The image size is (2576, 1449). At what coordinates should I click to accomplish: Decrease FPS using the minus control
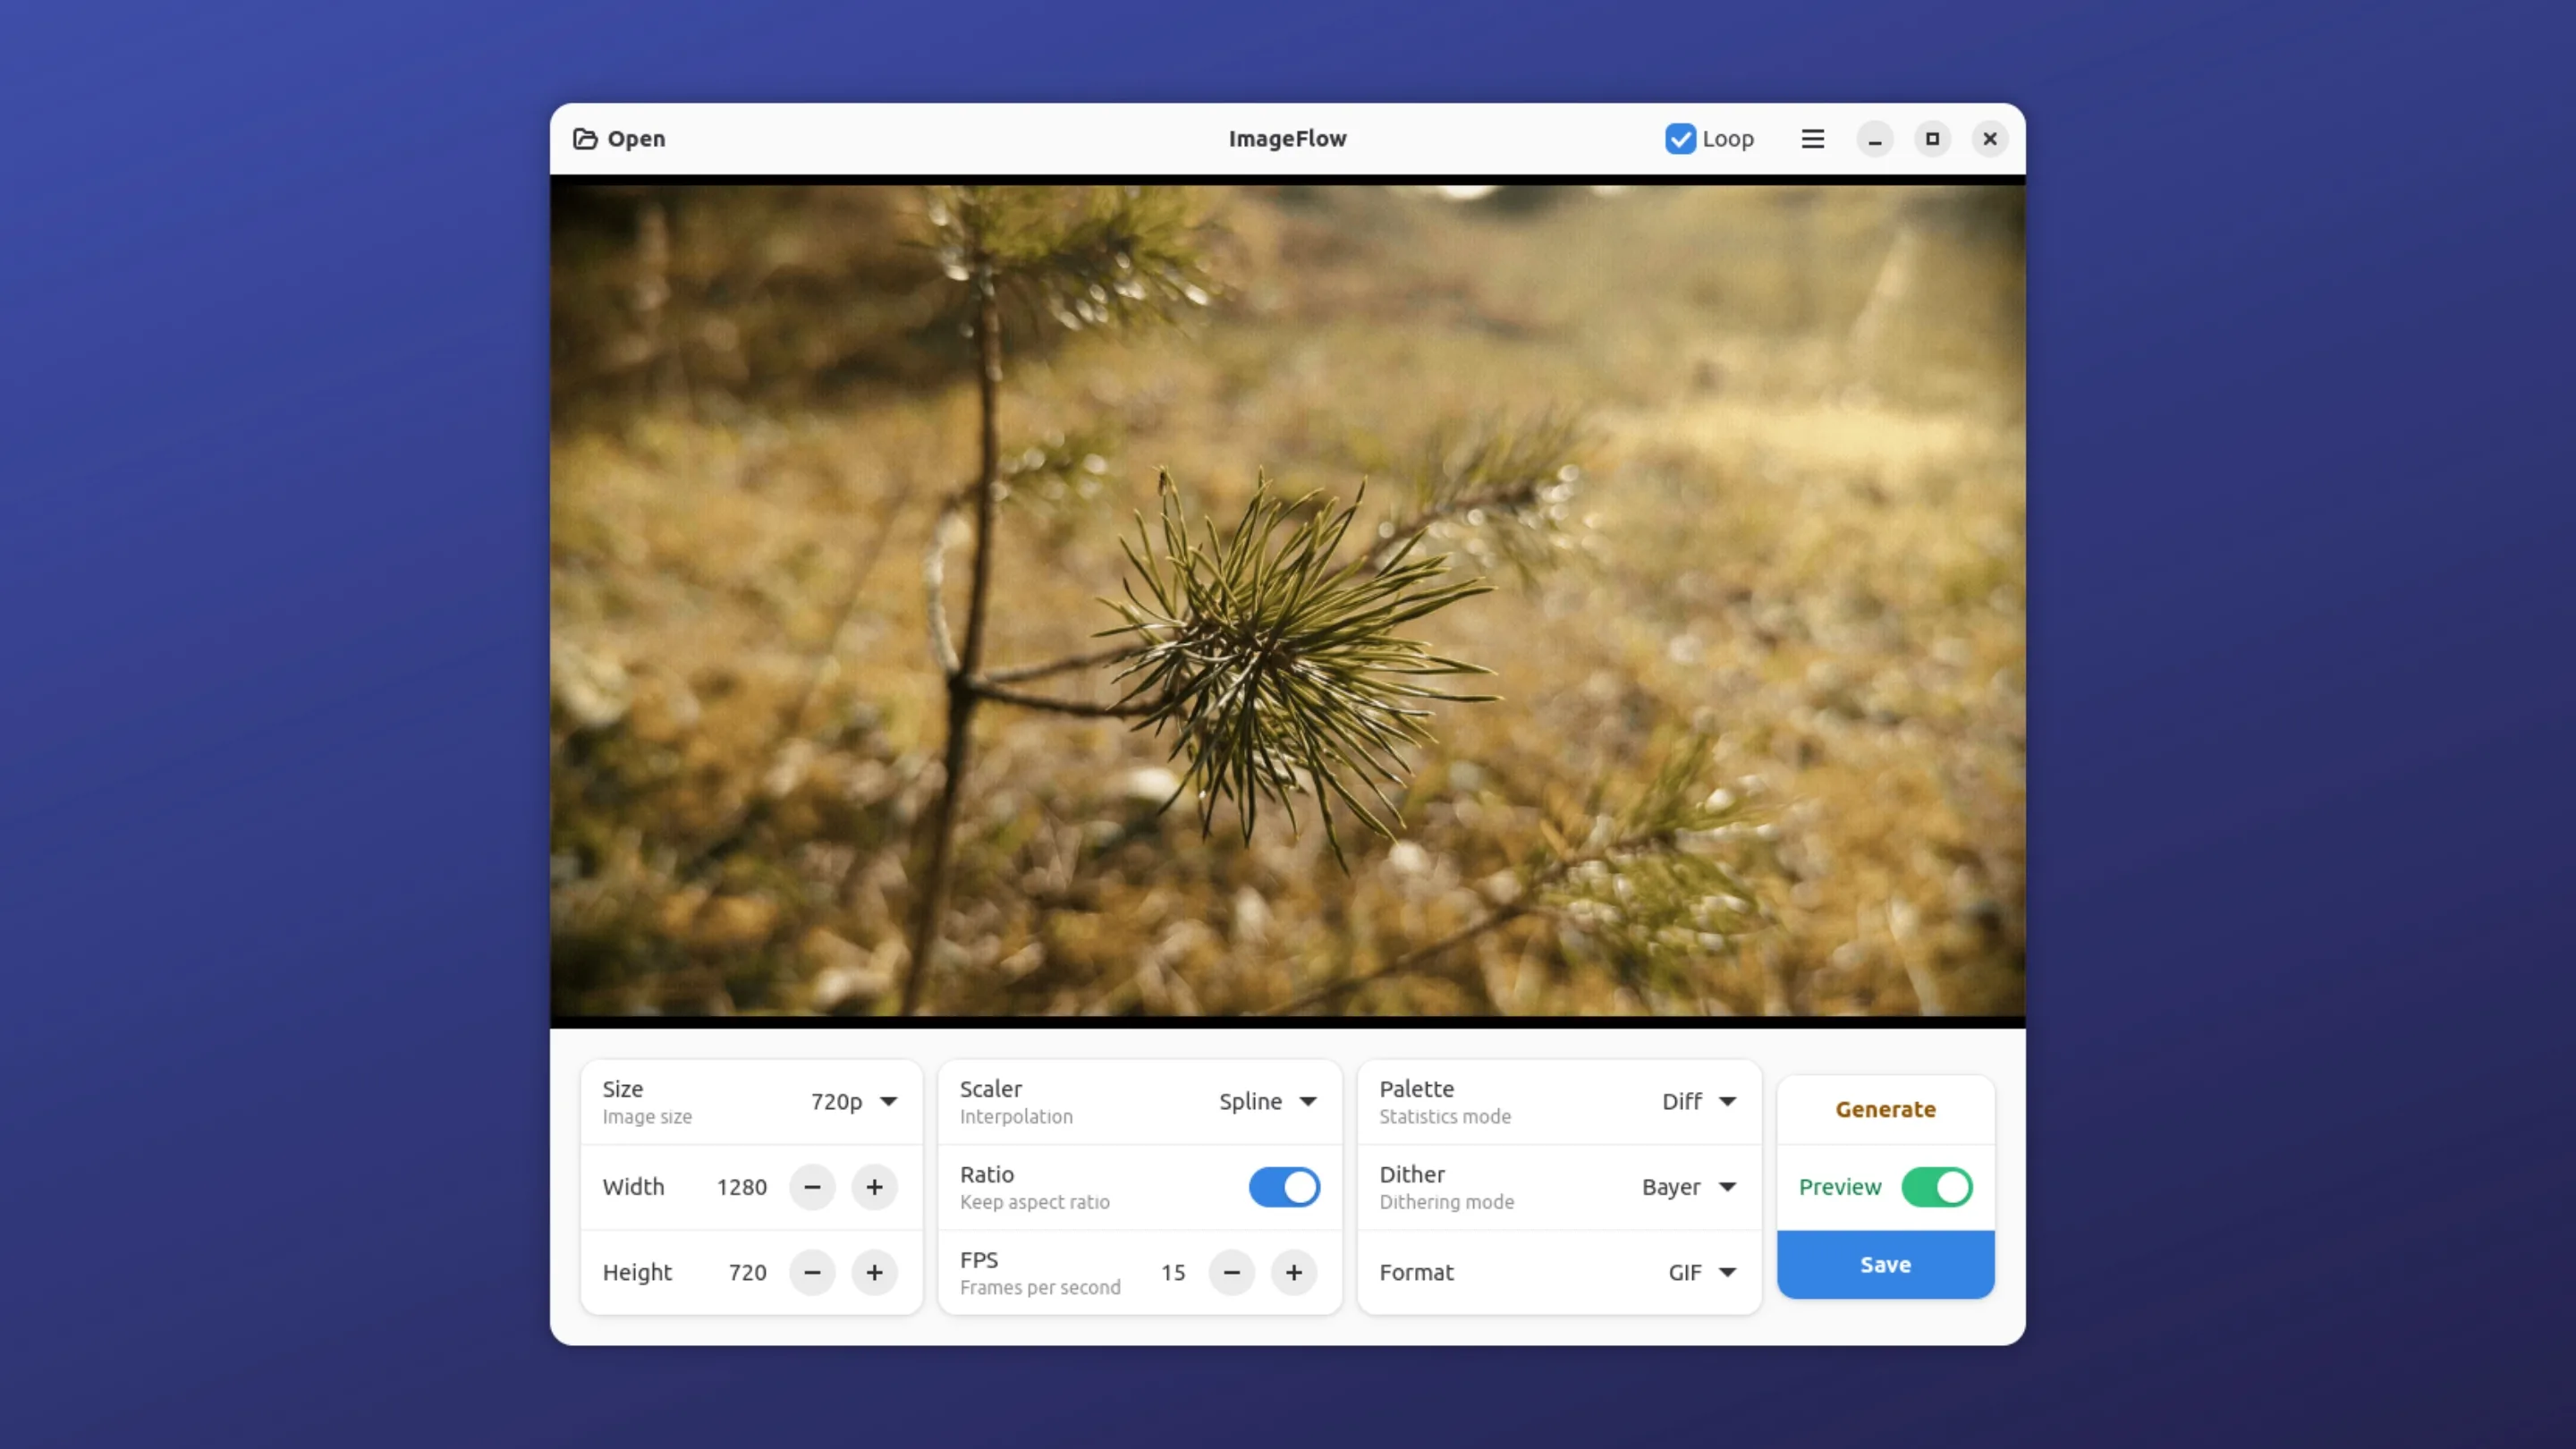point(1231,1272)
